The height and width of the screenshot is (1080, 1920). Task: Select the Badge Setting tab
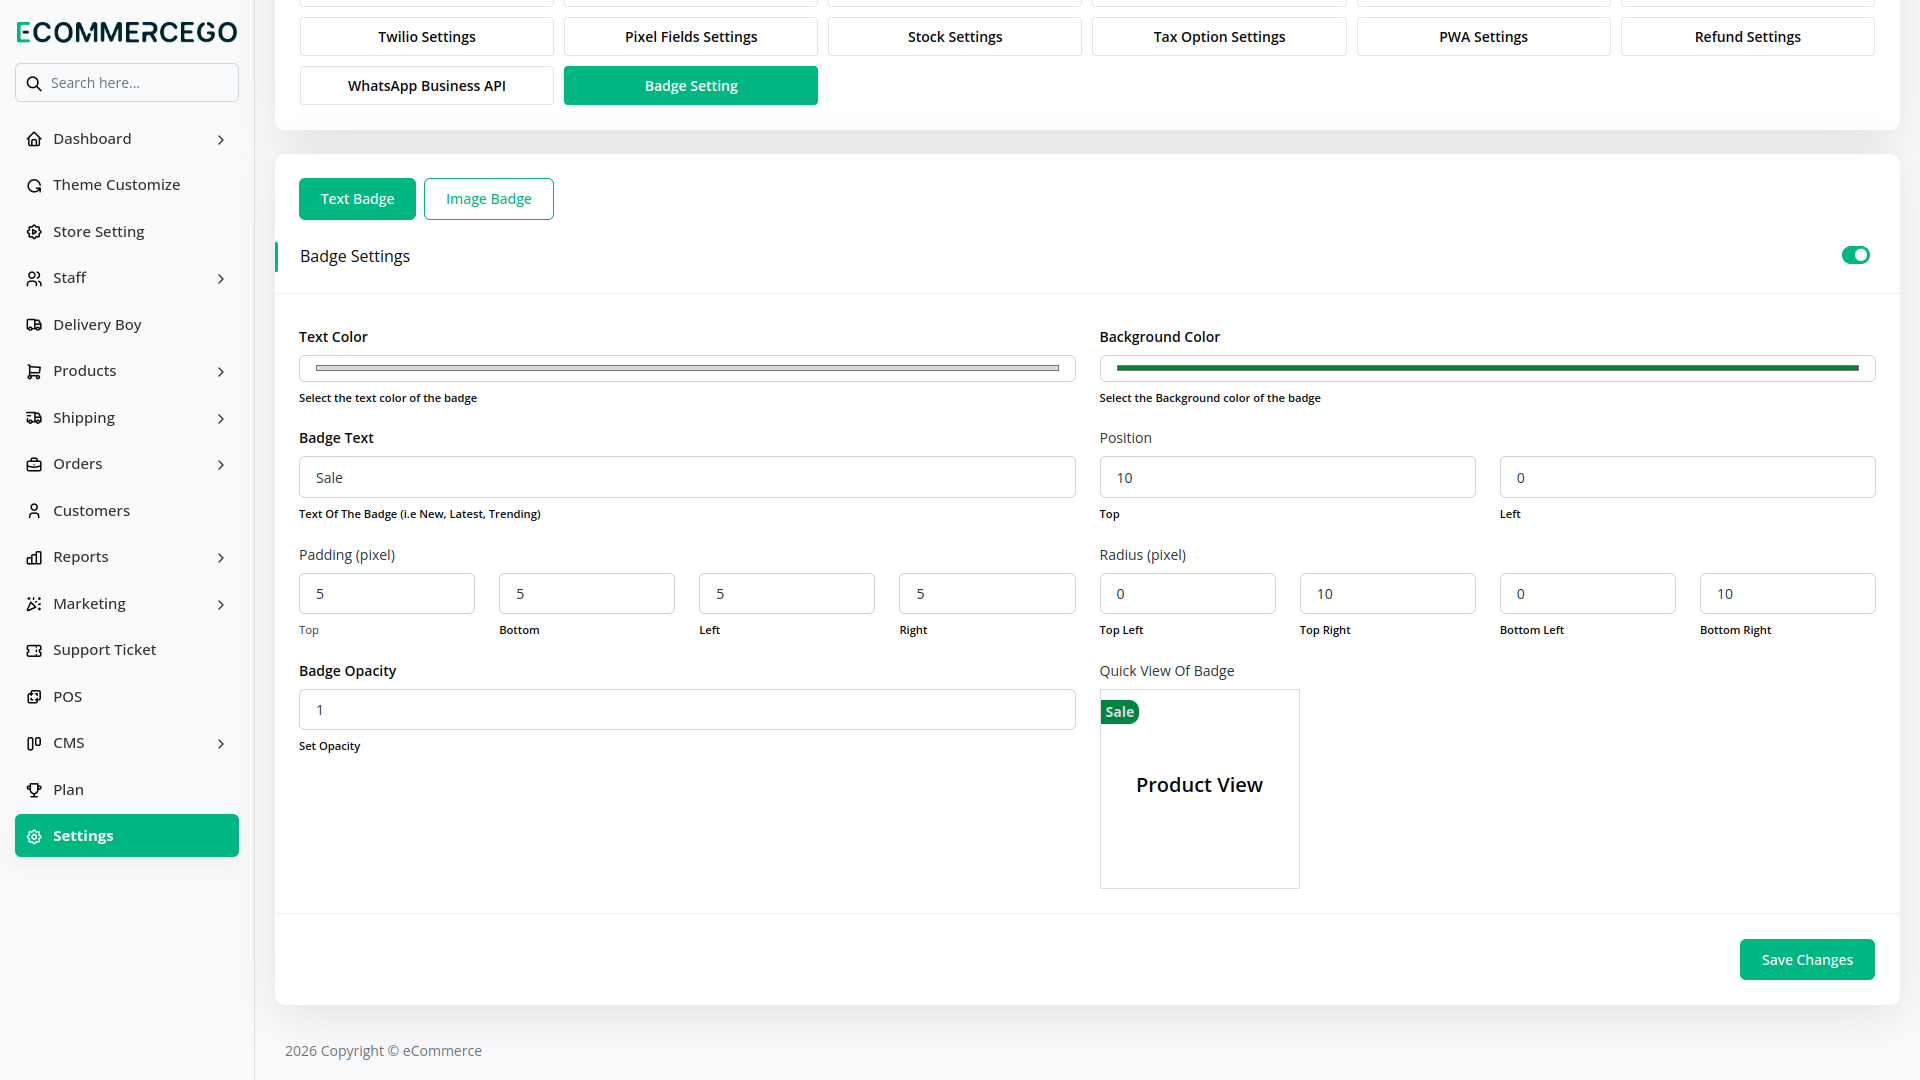point(691,86)
